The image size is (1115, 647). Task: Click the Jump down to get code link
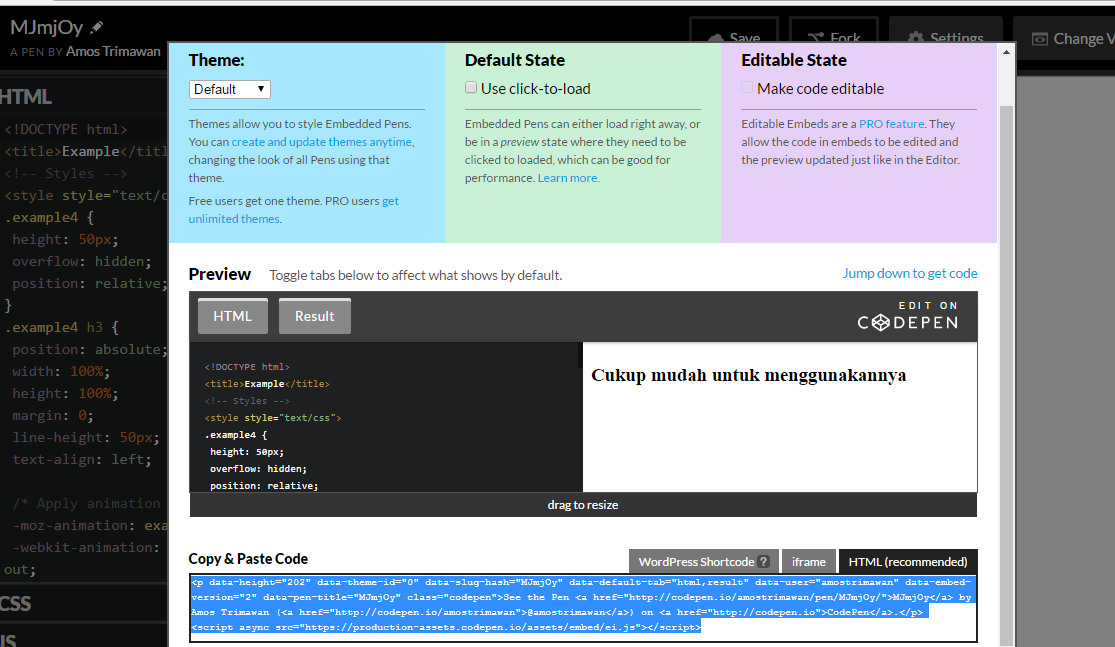[x=910, y=273]
